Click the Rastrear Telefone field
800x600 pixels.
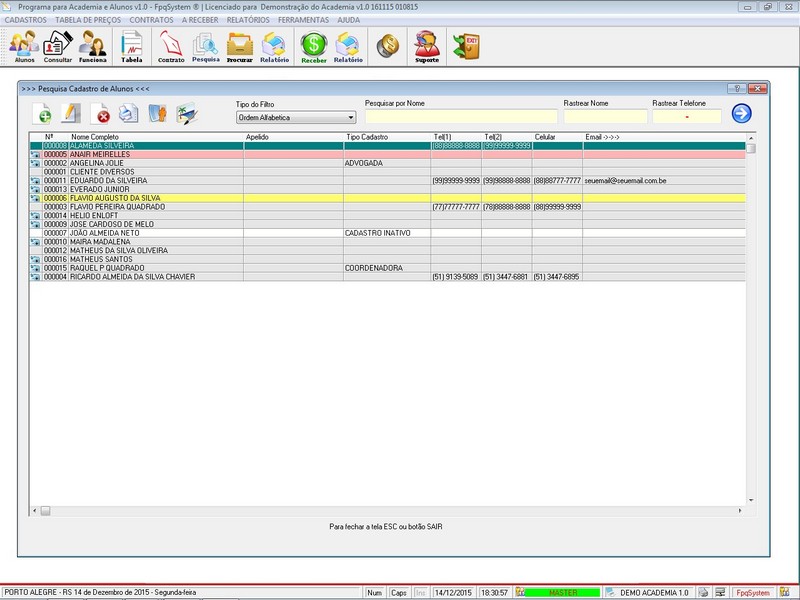click(x=686, y=117)
